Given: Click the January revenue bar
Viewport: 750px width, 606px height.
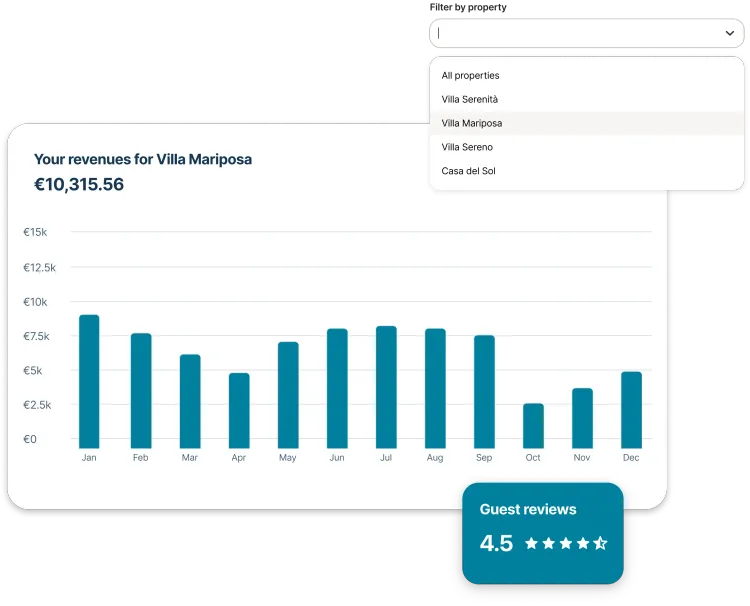Looking at the screenshot, I should point(89,381).
